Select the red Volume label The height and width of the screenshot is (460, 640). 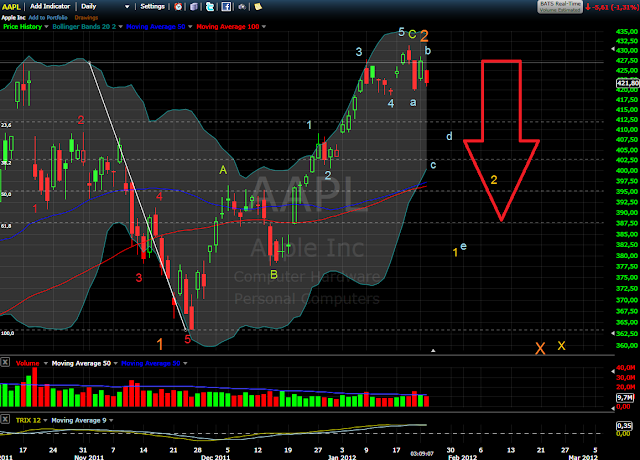click(27, 363)
